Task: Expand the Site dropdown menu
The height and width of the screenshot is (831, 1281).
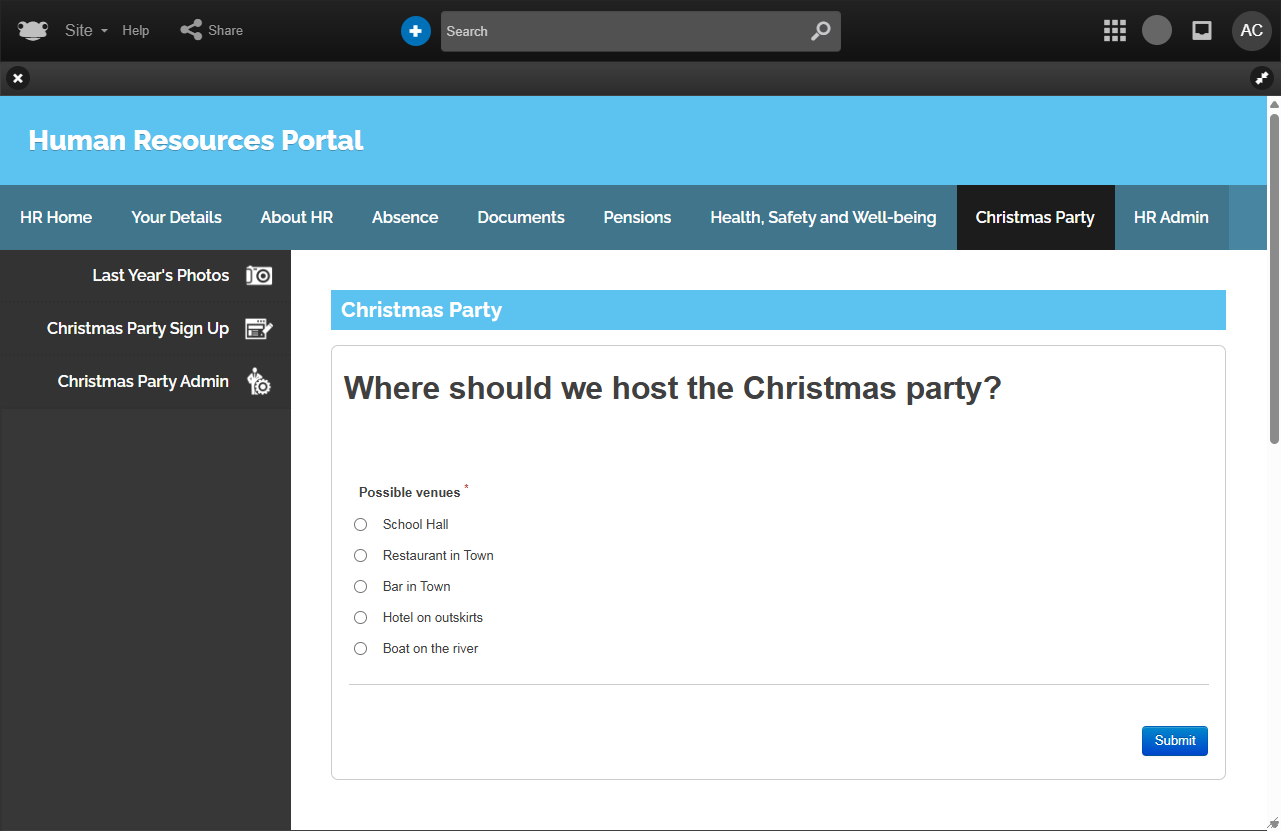Action: tap(86, 31)
